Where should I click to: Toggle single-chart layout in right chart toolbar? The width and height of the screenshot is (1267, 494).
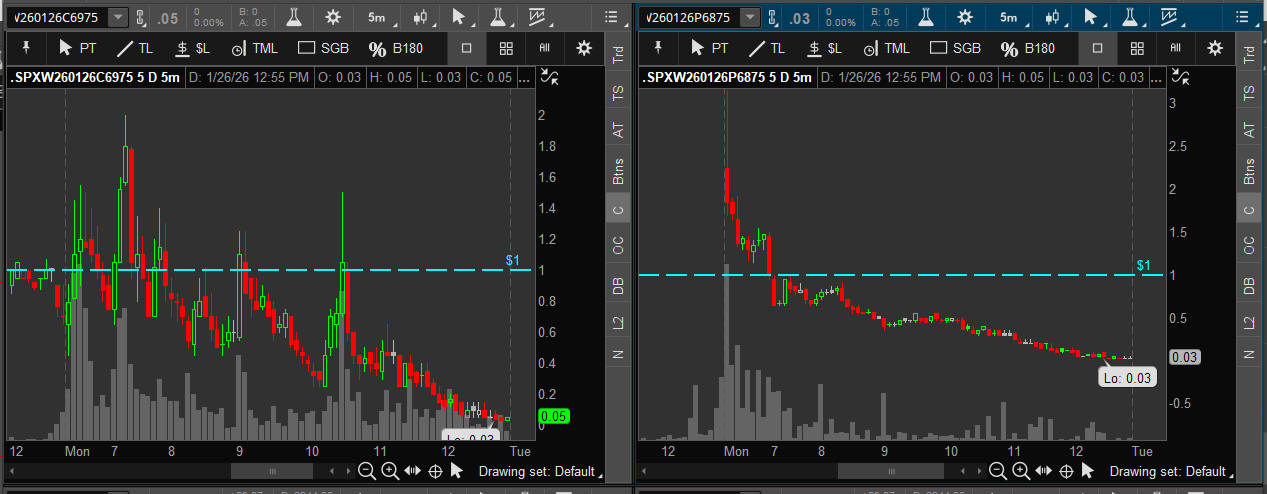click(x=1097, y=48)
